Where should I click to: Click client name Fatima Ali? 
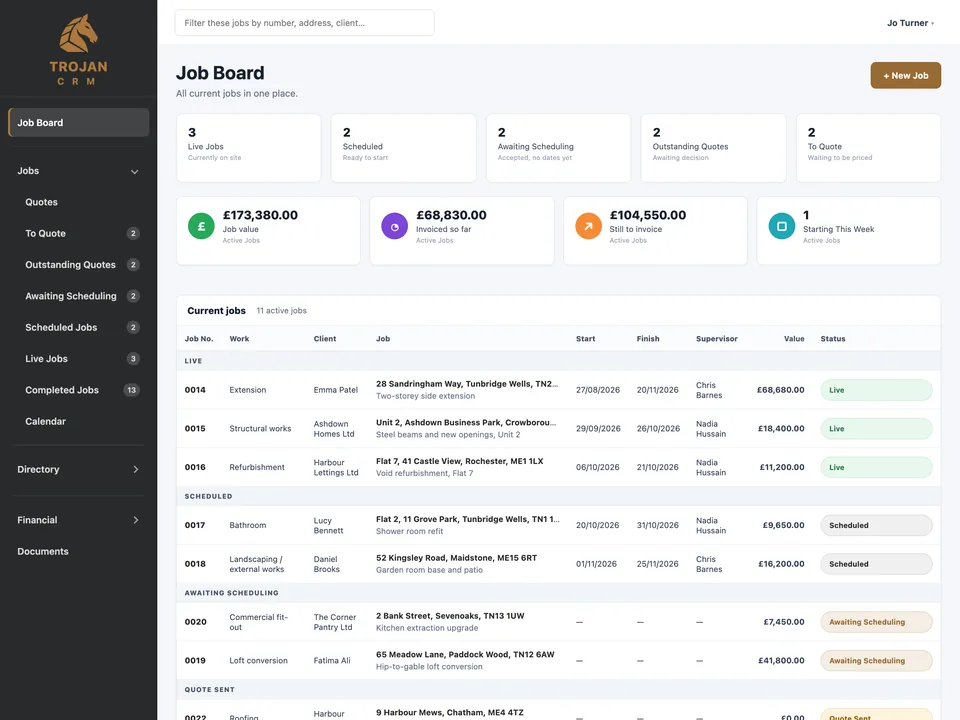[332, 661]
